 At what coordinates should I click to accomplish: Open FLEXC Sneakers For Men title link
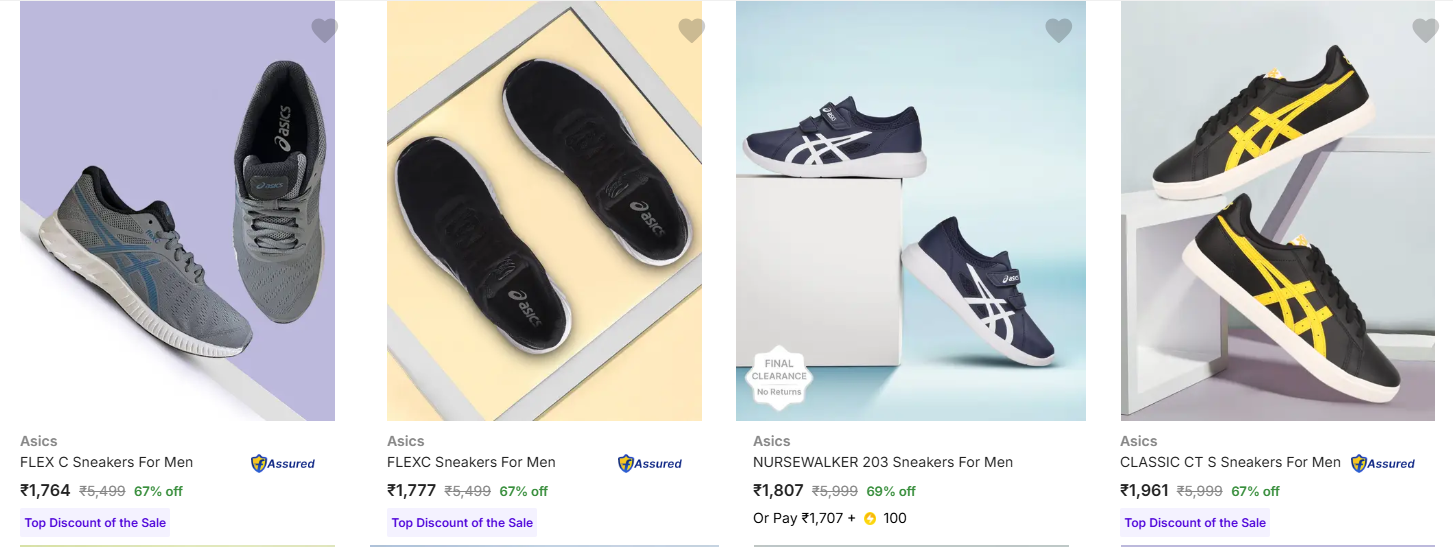[x=471, y=462]
